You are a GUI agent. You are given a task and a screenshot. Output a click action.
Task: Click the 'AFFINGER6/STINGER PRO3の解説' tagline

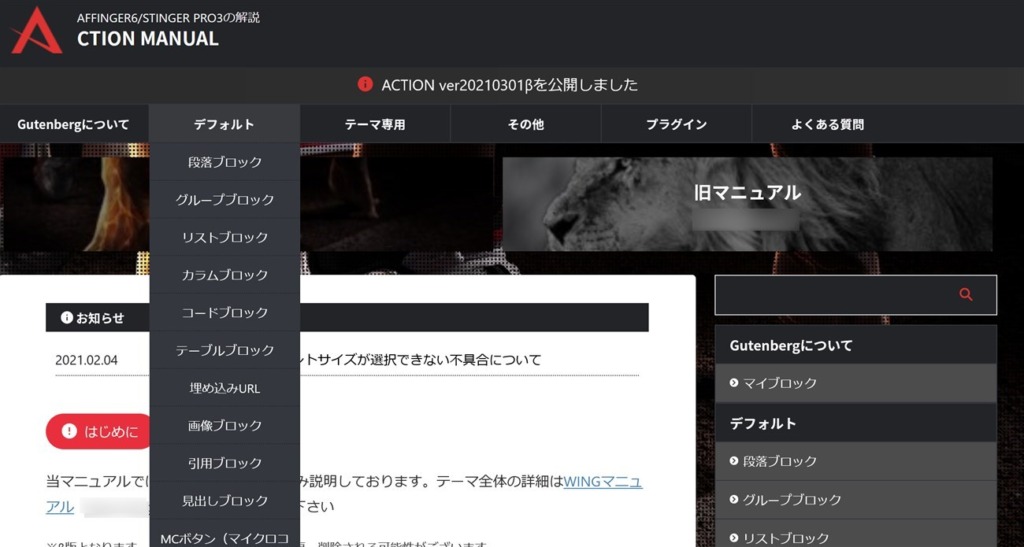point(168,18)
